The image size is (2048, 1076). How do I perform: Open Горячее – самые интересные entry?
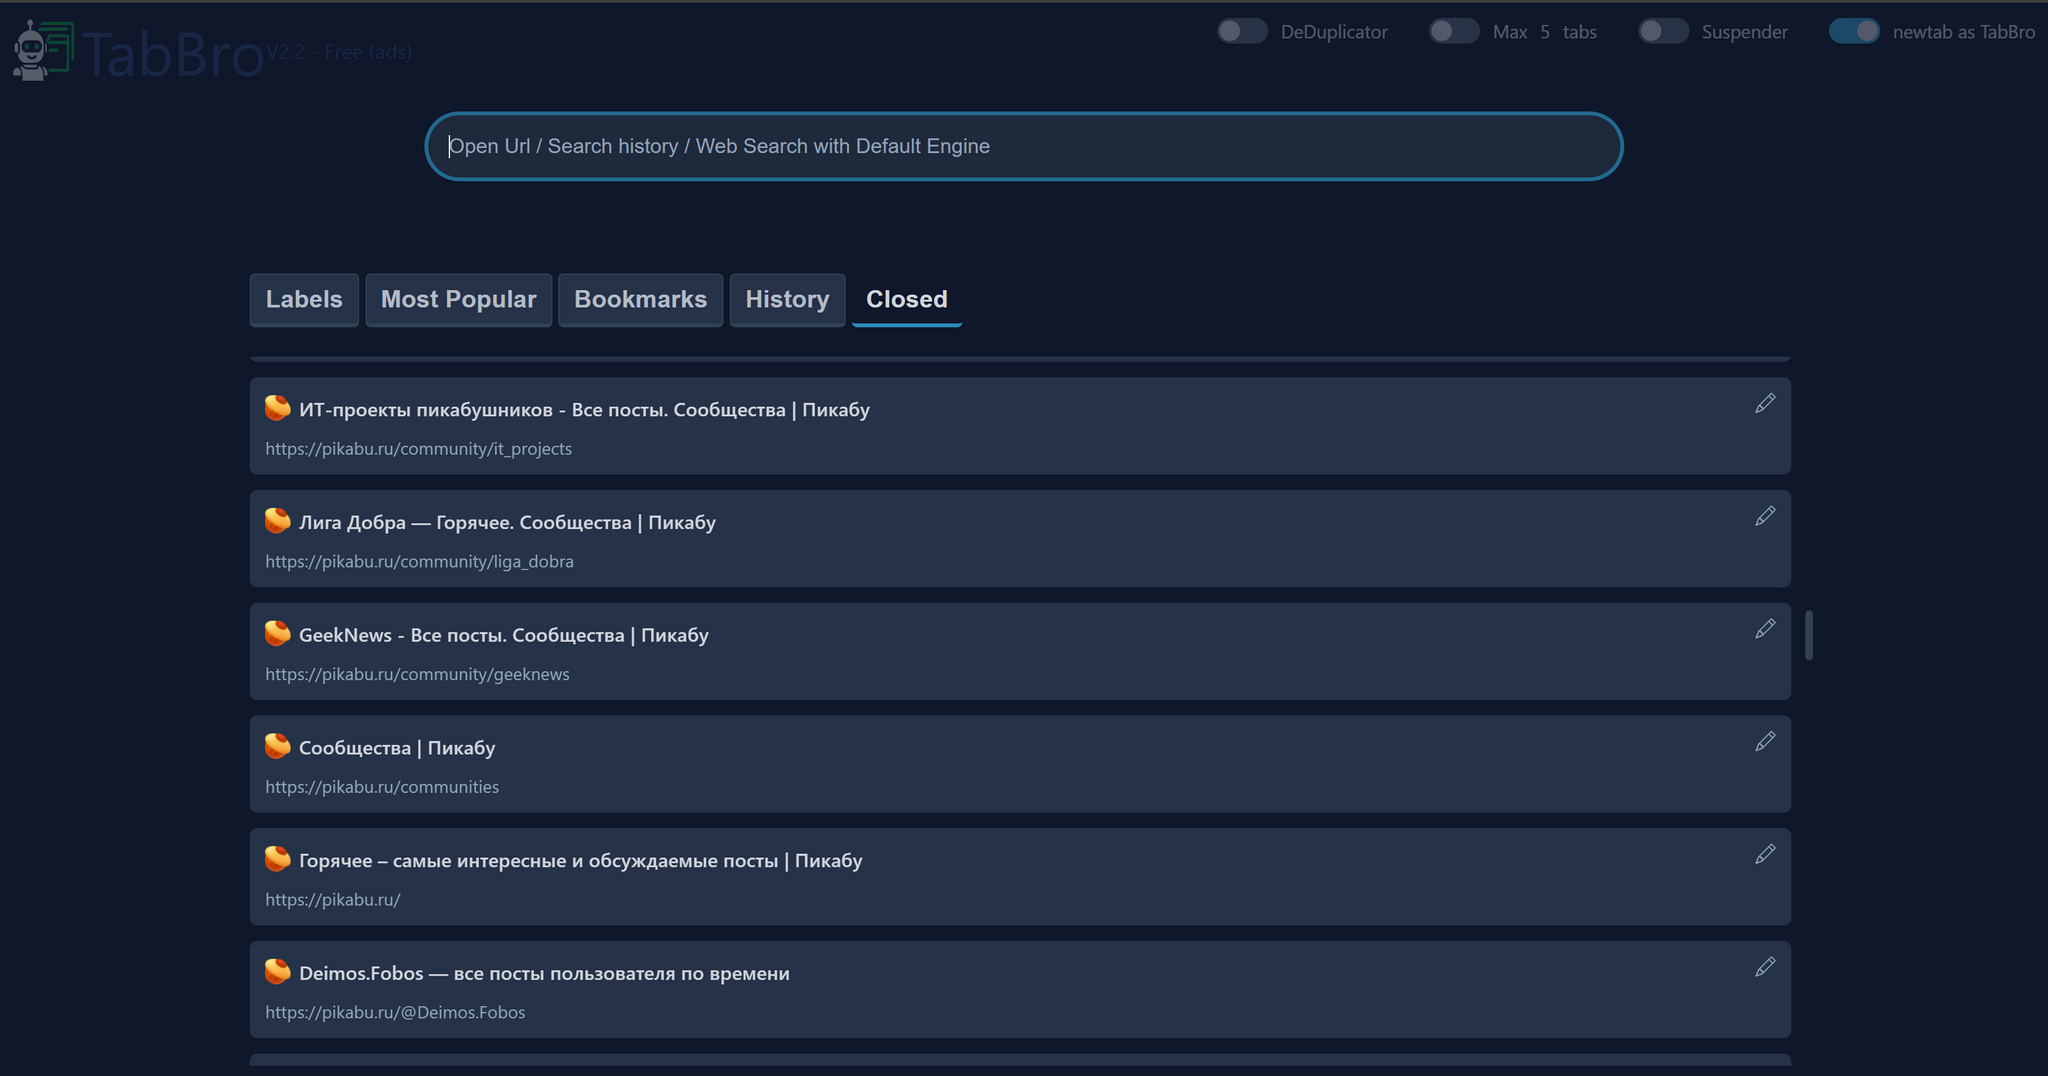[x=580, y=861]
